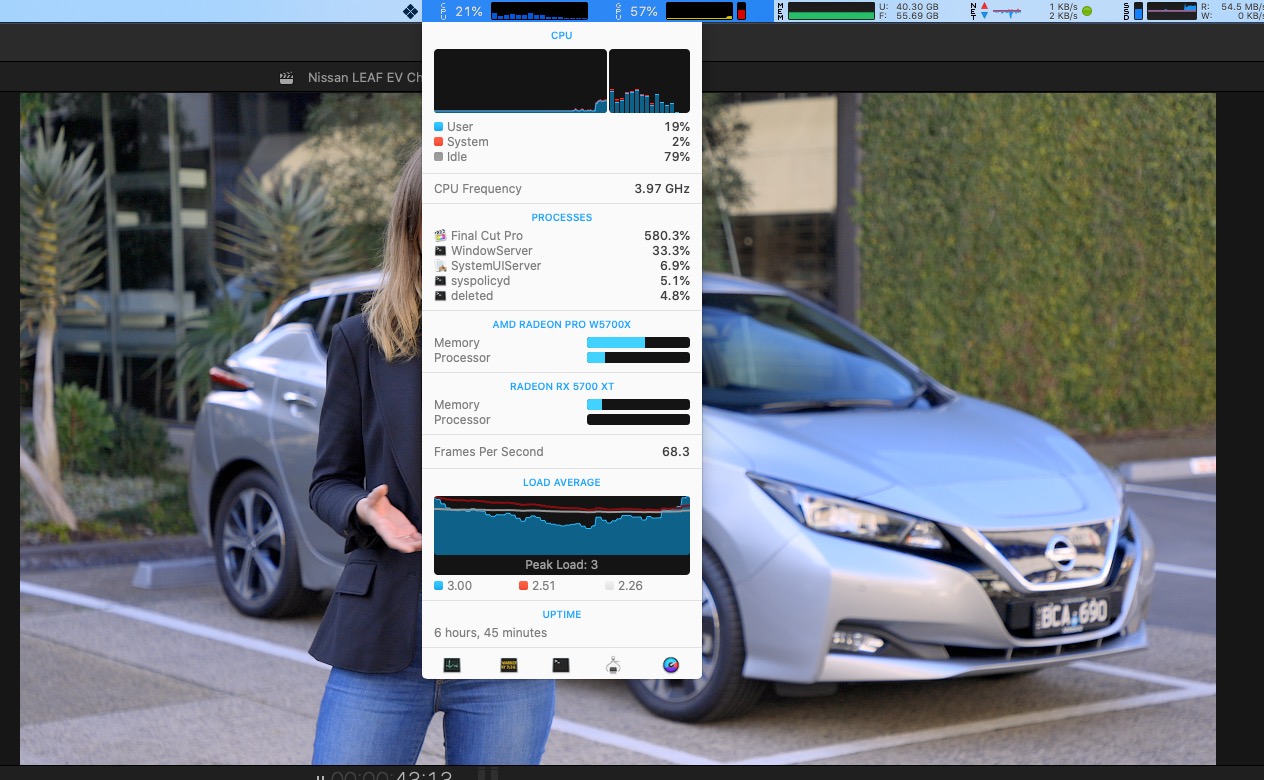
Task: Click the 2.51 load average value
Action: click(x=543, y=586)
